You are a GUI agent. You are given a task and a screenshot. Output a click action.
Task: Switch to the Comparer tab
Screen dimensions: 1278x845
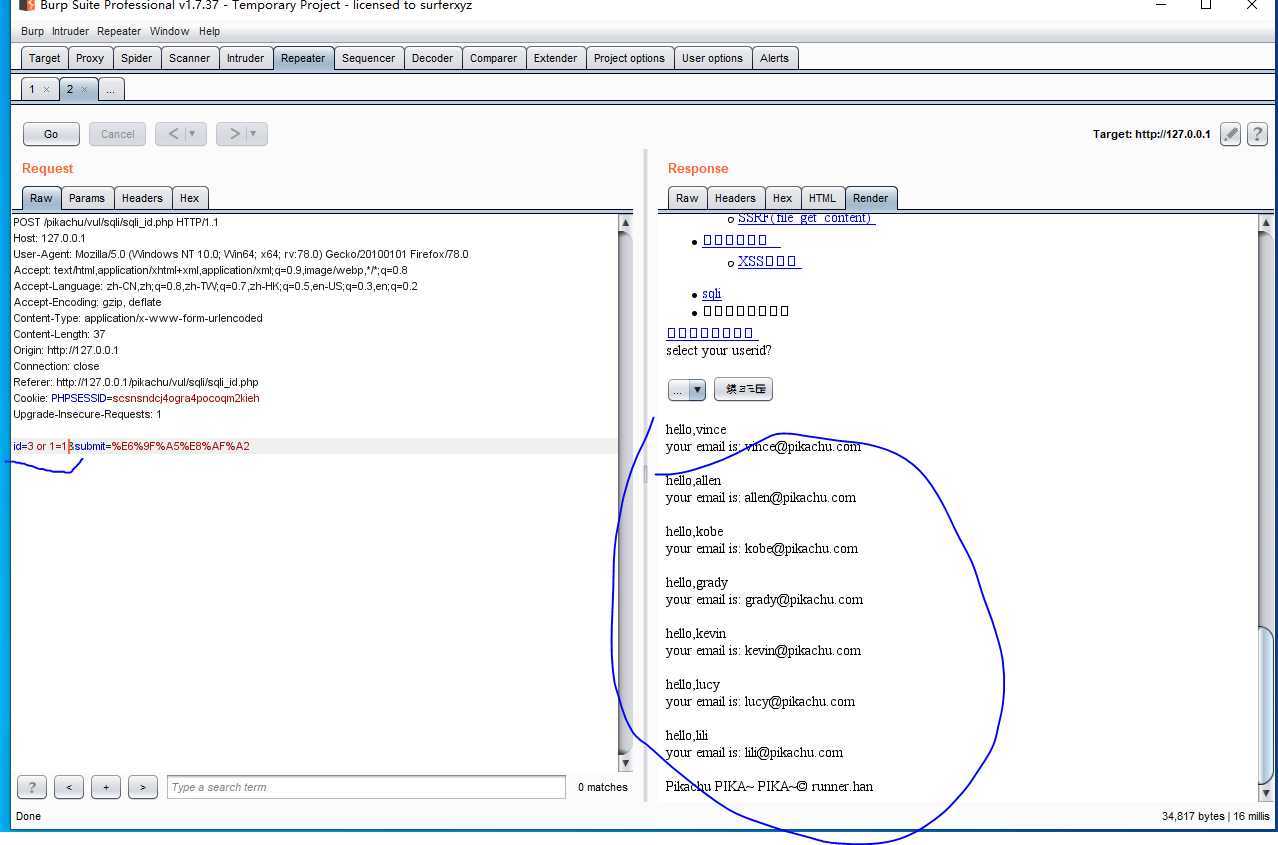[494, 58]
